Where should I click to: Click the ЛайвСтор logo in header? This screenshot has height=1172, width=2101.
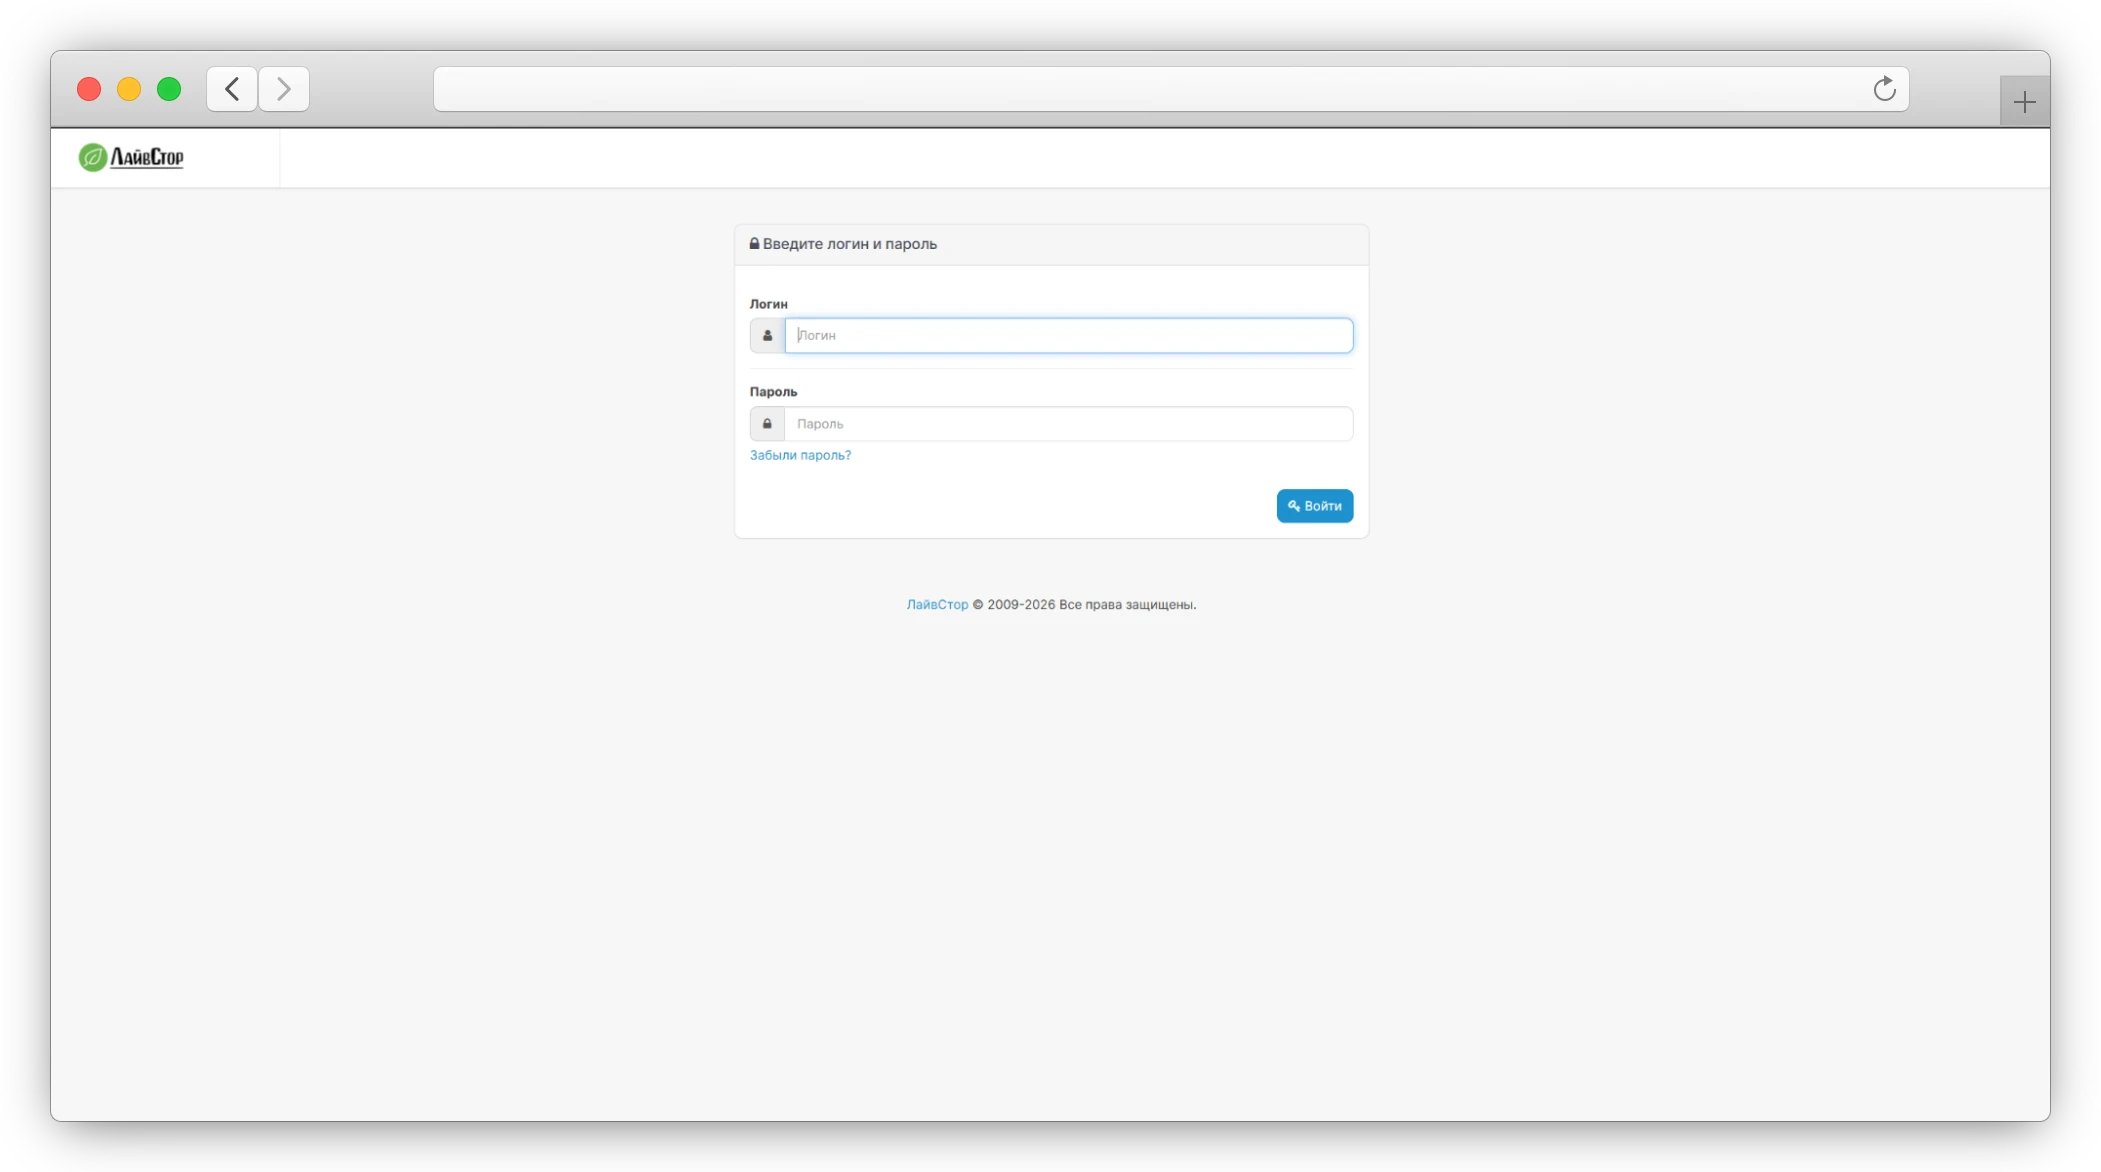131,157
